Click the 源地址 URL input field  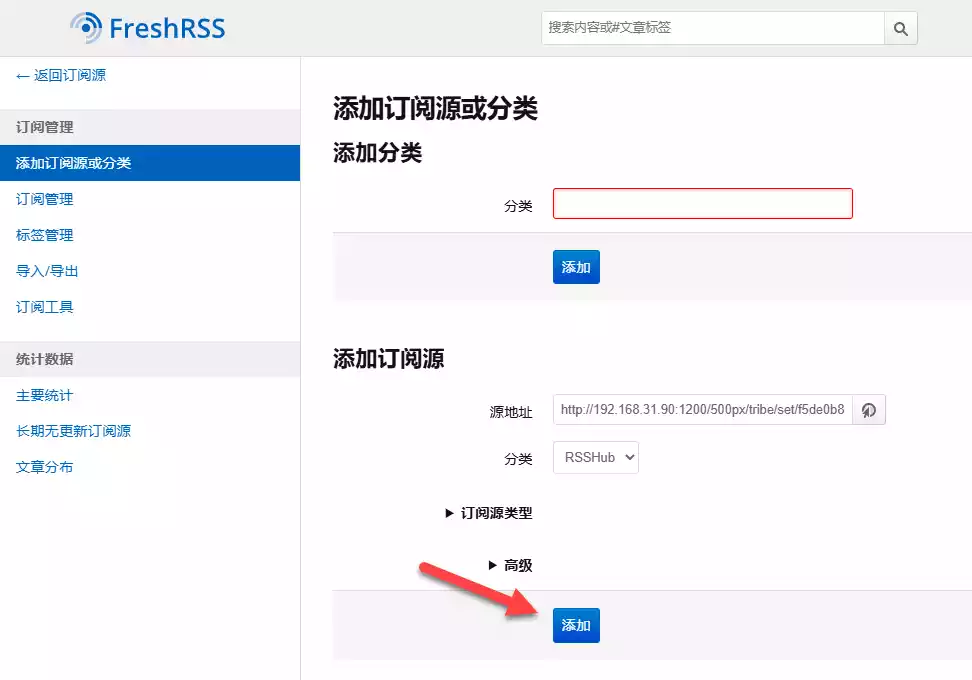tap(700, 409)
